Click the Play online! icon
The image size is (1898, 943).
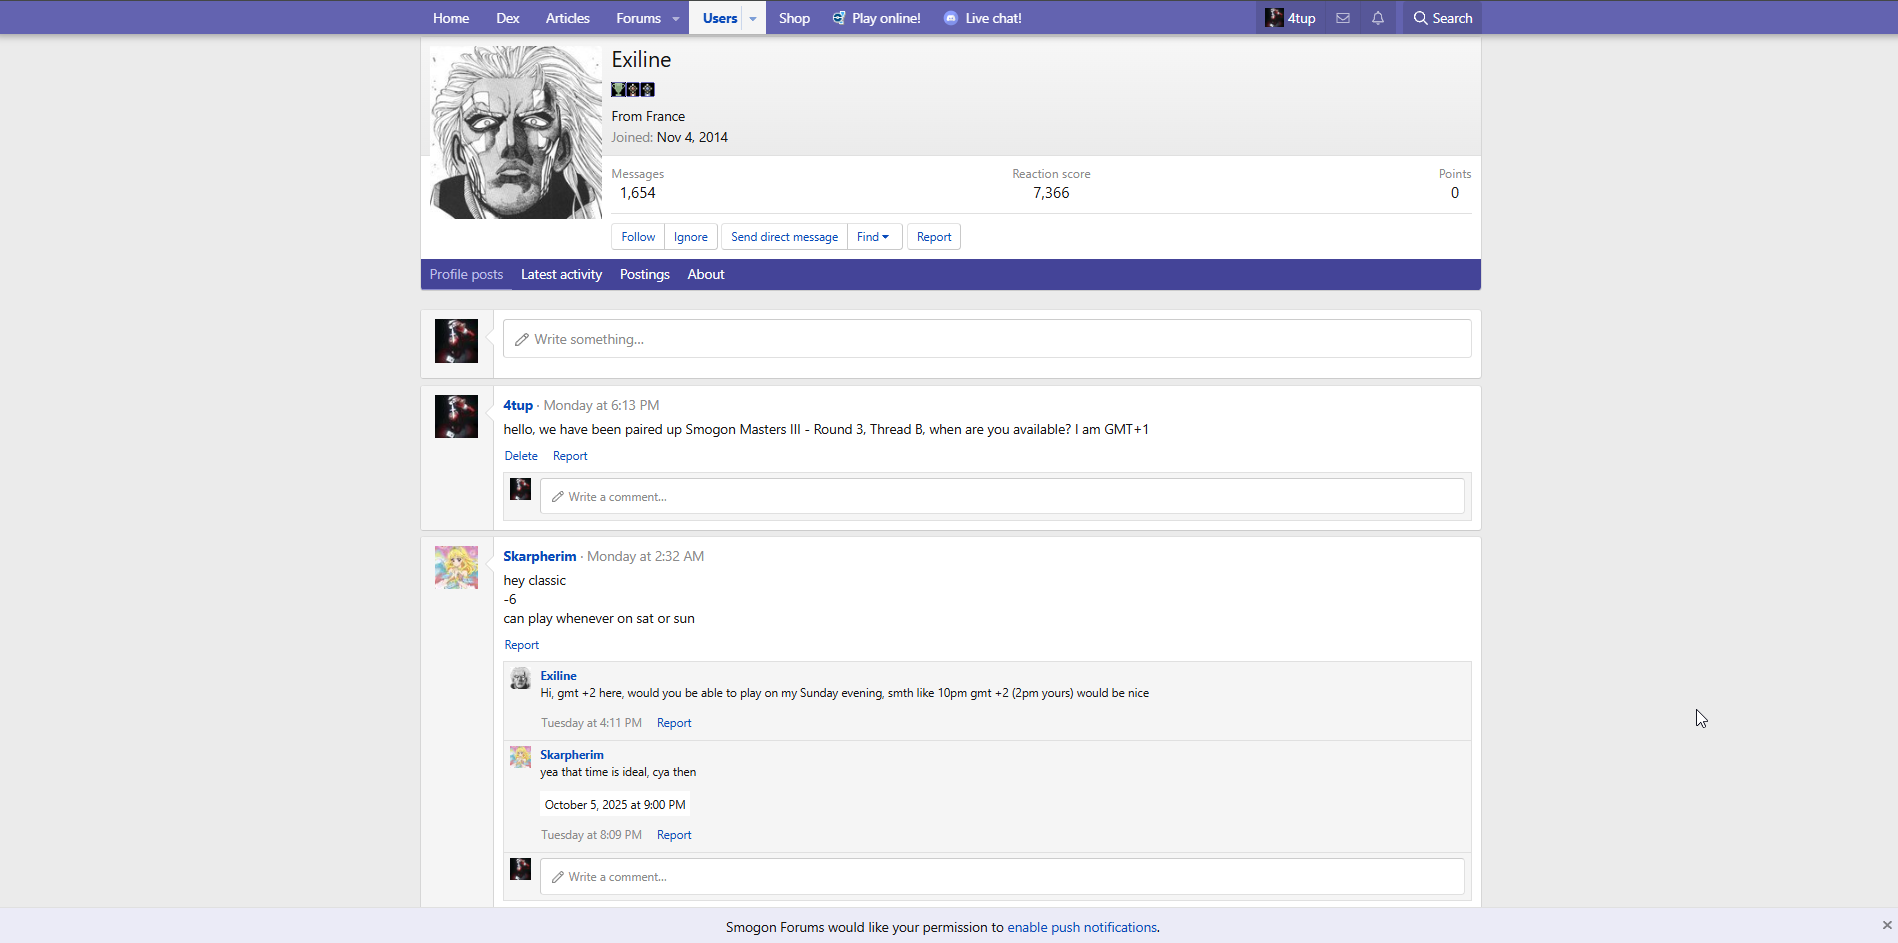[x=839, y=18]
